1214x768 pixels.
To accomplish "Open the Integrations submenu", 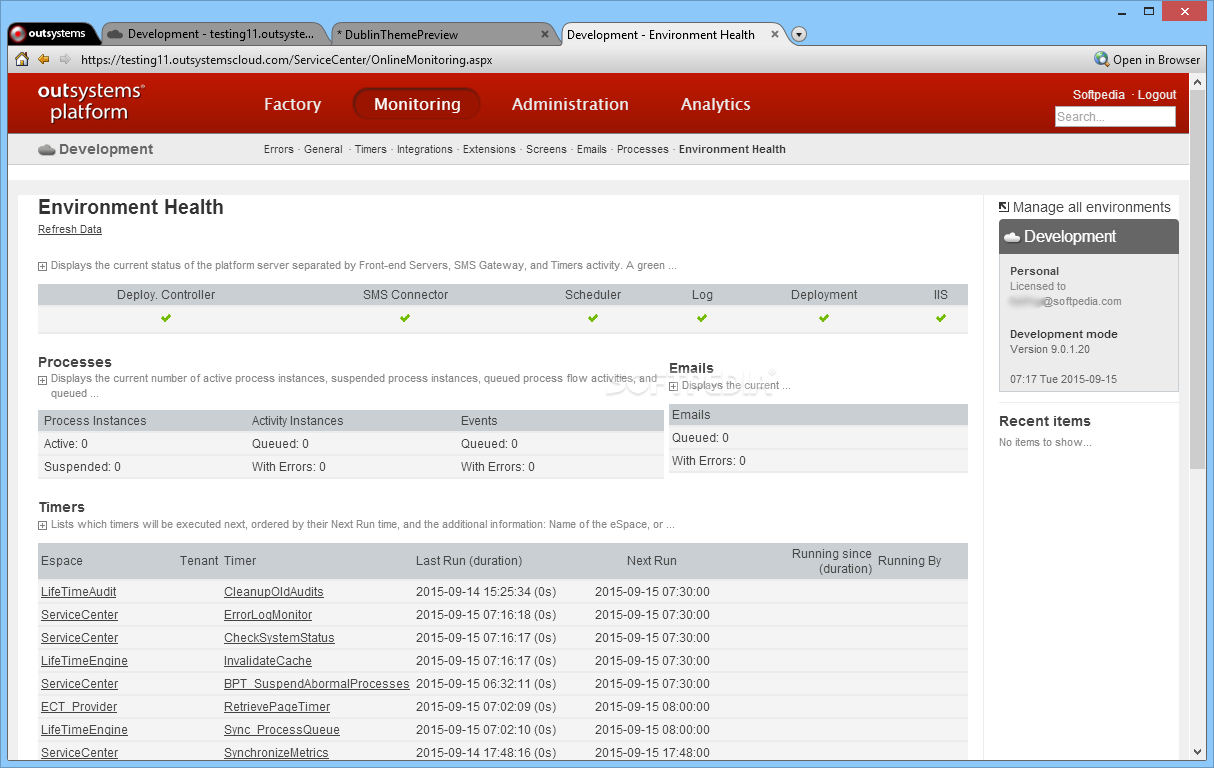I will pos(425,149).
